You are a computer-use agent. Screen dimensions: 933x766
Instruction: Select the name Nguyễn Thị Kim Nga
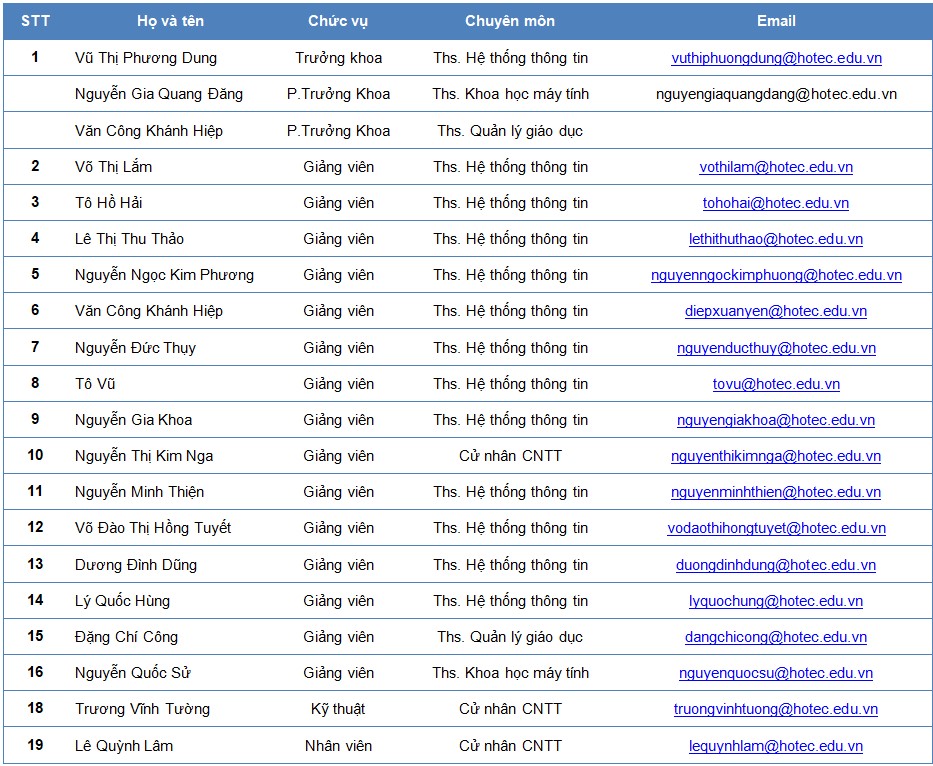point(144,457)
